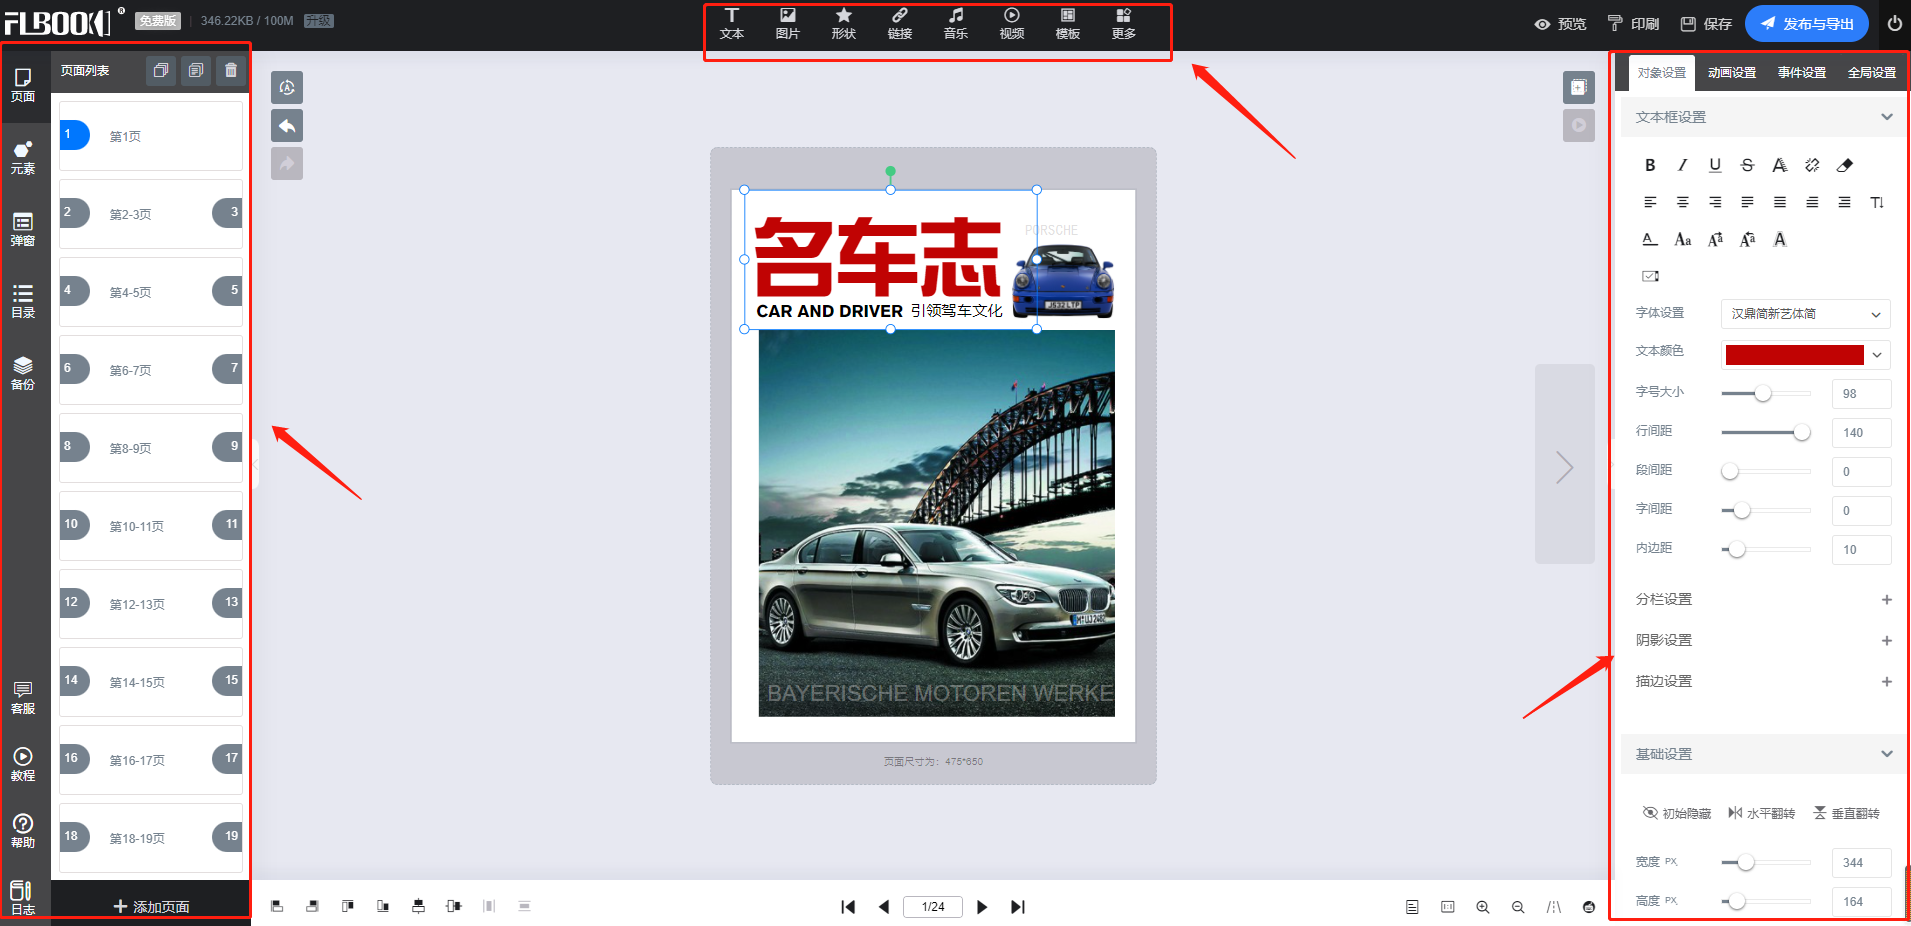
Task: Click the page number field 1/24
Action: click(x=933, y=907)
